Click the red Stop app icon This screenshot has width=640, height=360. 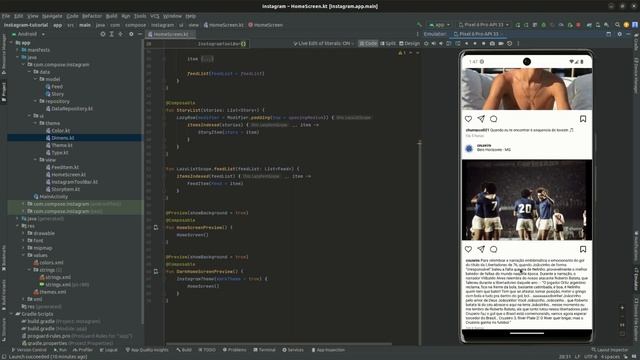[578, 25]
